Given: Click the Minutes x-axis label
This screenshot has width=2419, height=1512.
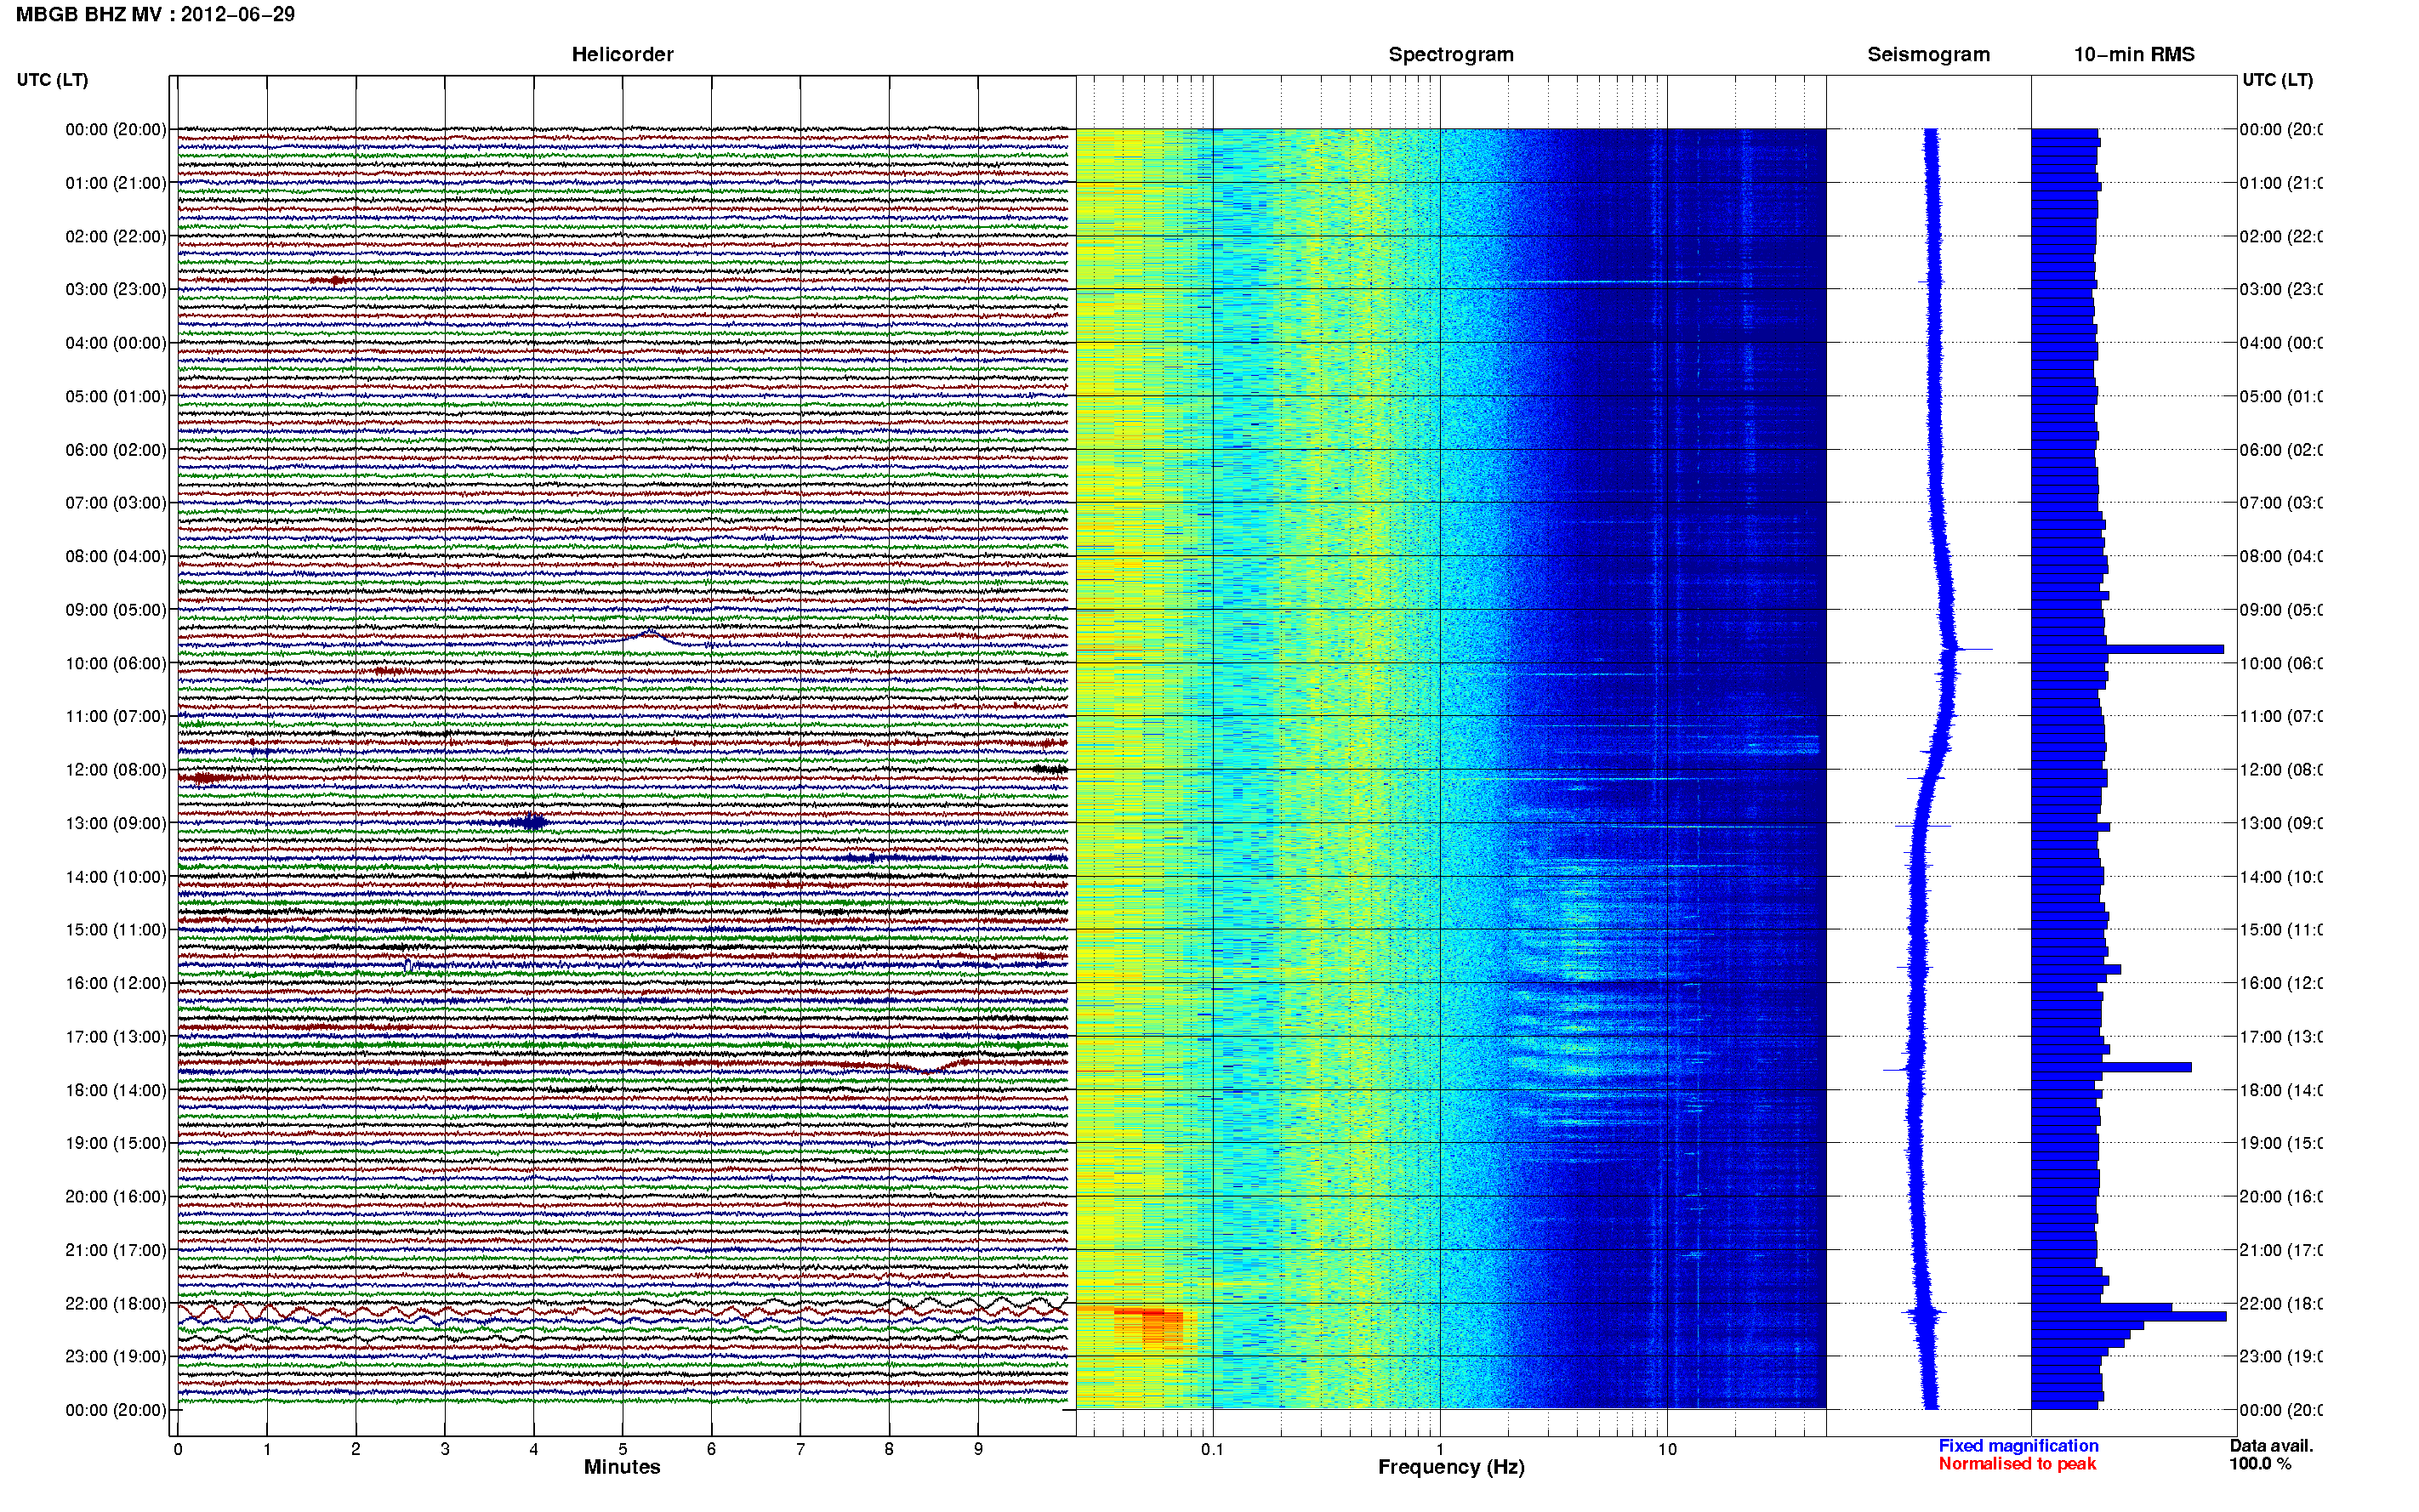Looking at the screenshot, I should pyautogui.click(x=622, y=1467).
